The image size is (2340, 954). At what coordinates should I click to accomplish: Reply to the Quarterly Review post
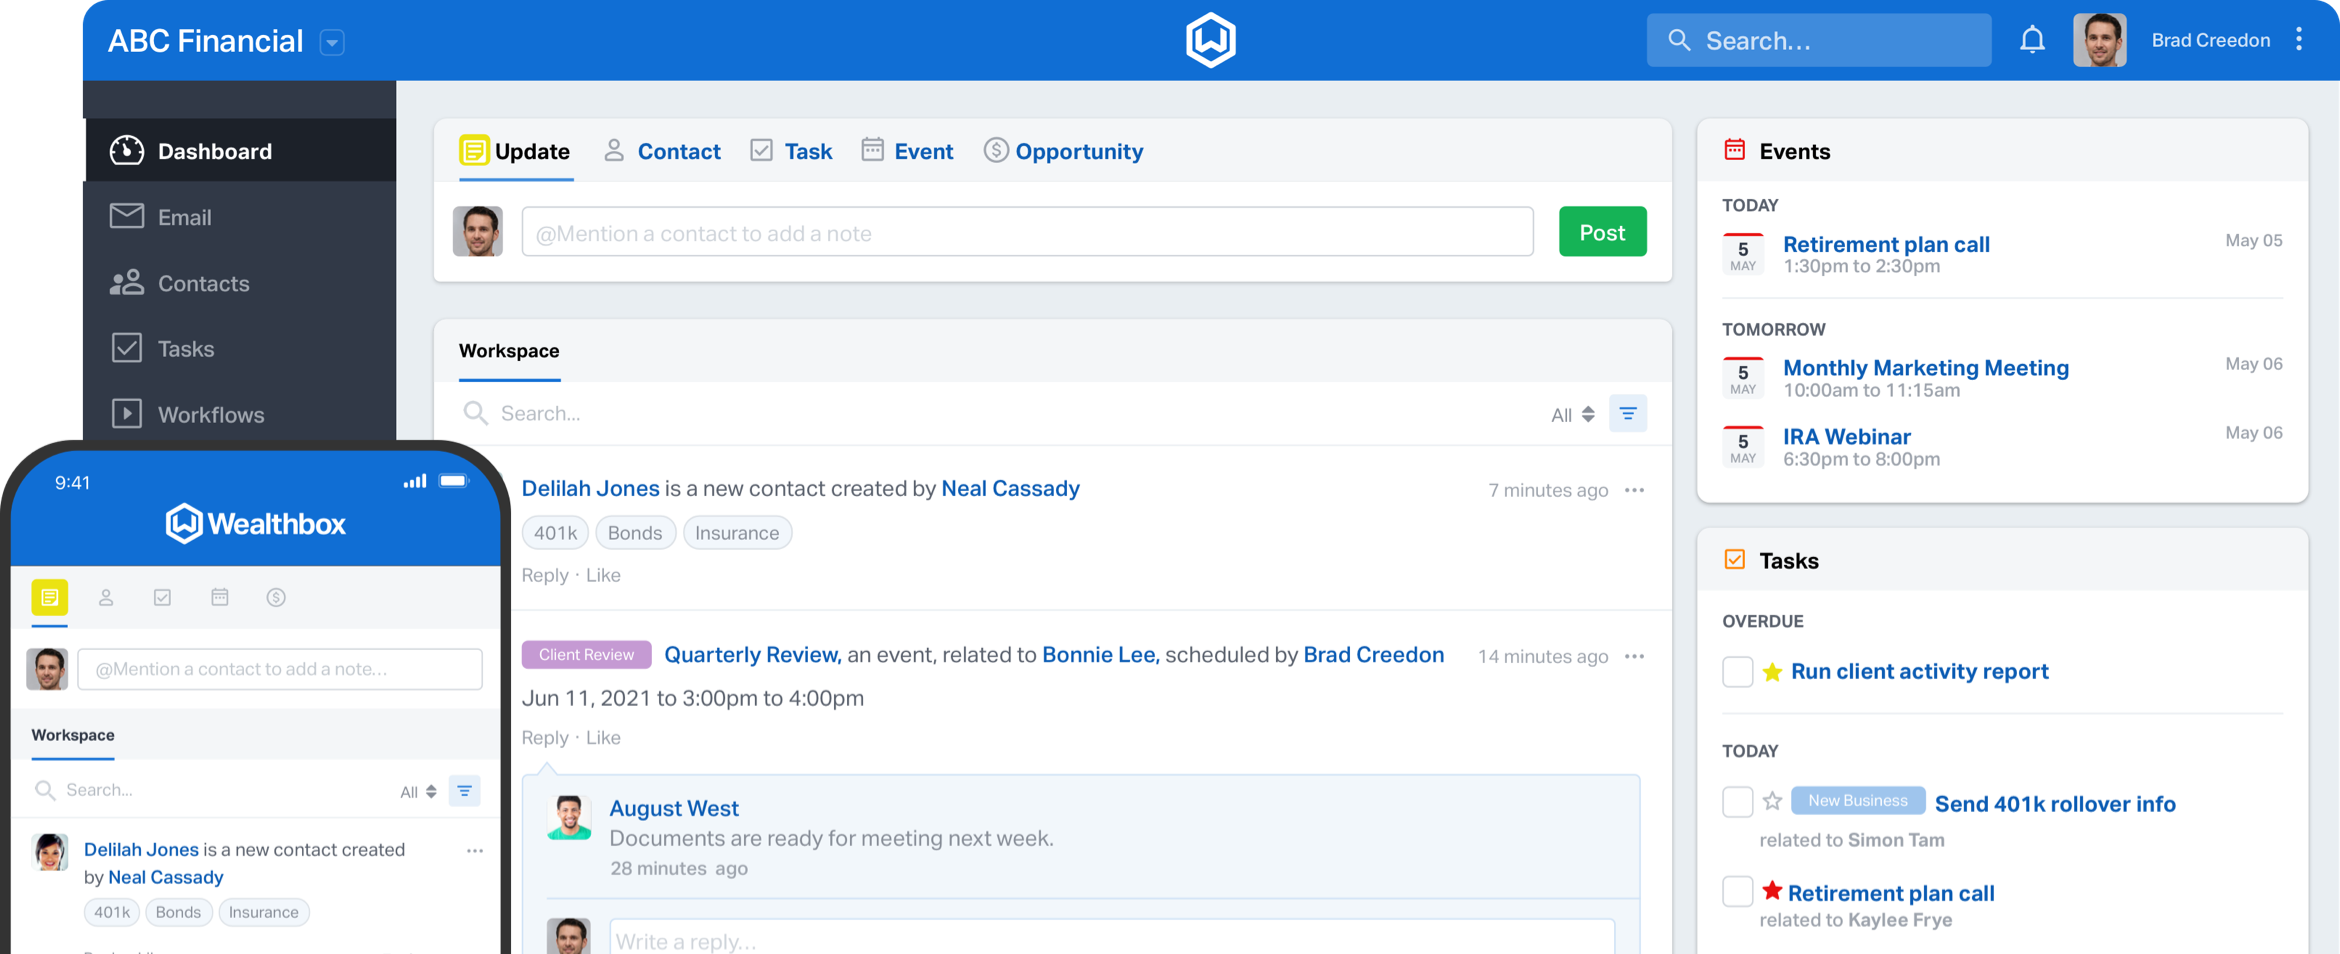click(x=545, y=737)
